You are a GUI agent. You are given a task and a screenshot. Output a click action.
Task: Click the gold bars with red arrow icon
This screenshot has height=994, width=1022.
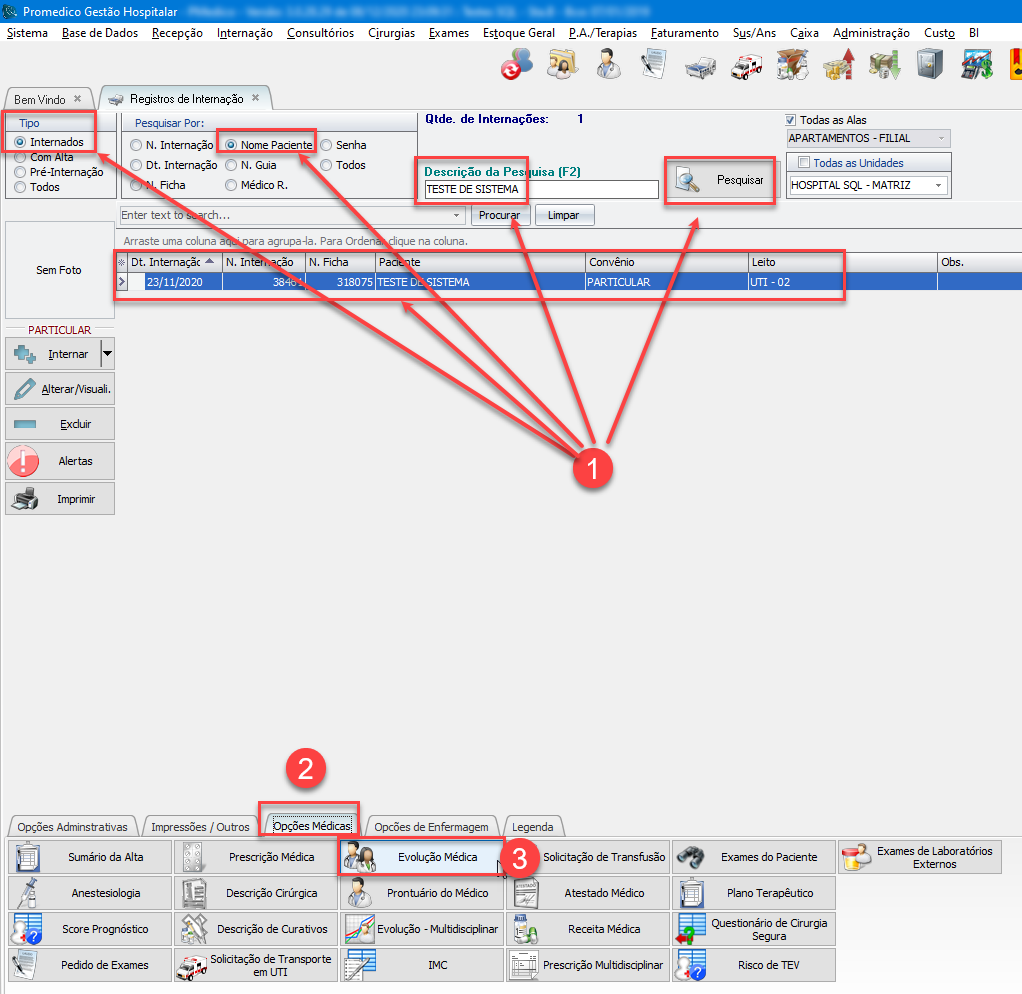coord(838,66)
